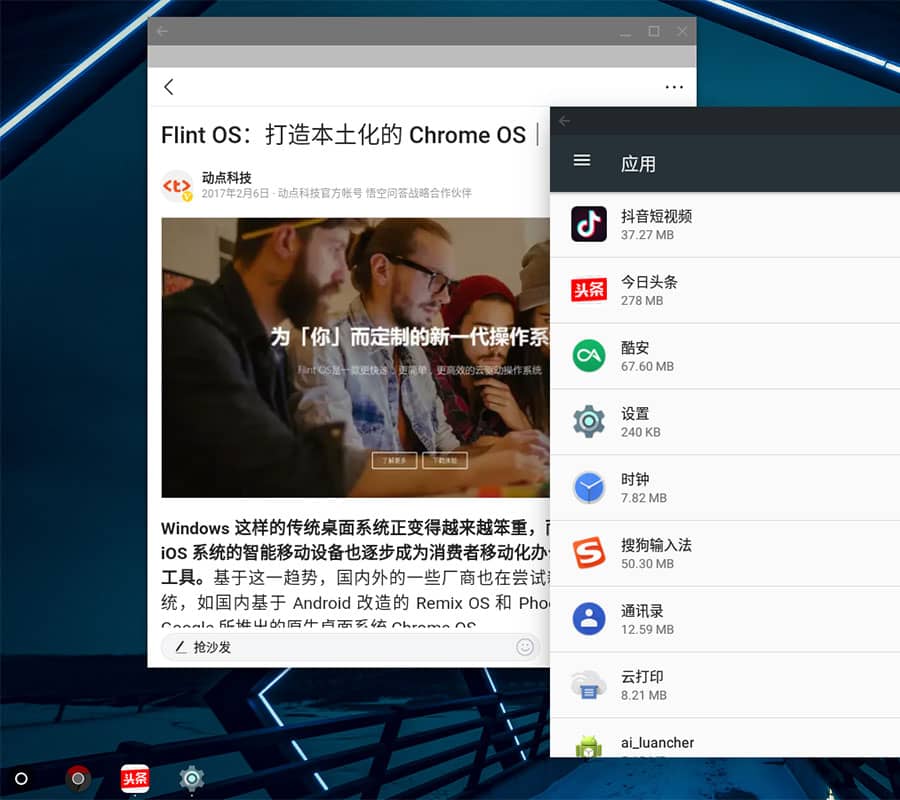Image resolution: width=900 pixels, height=800 pixels.
Task: Click the article window title back arrow
Action: click(x=162, y=31)
